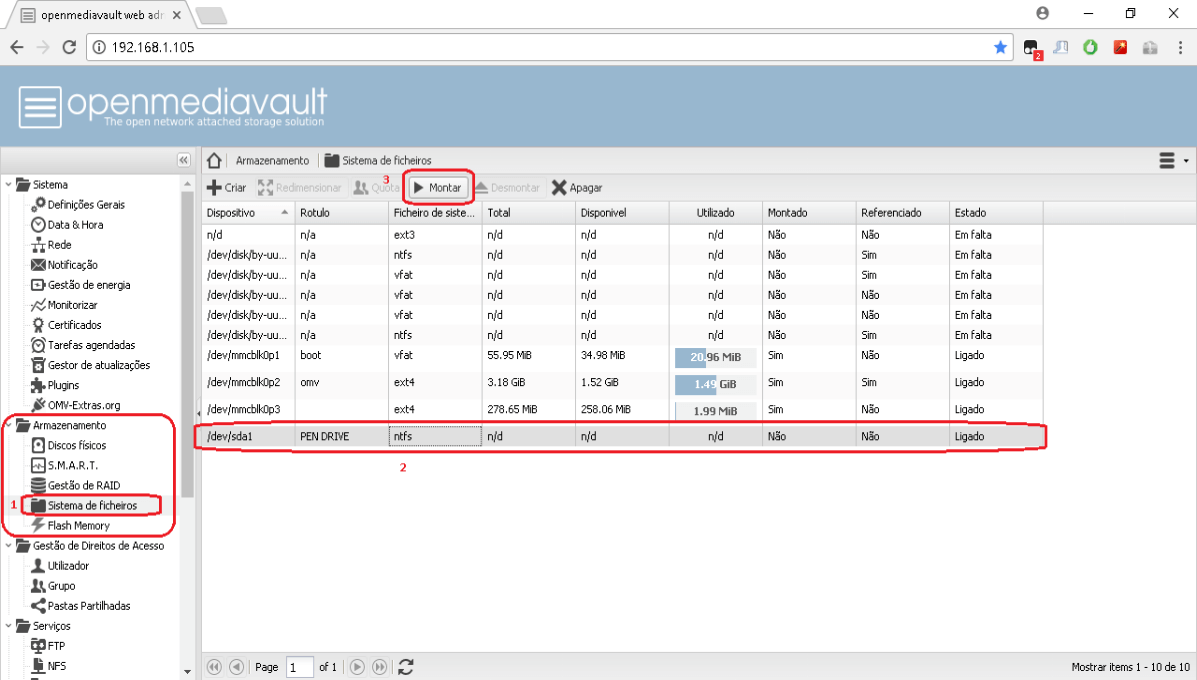The width and height of the screenshot is (1197, 680).
Task: Bookmark page with the star icon
Action: [1000, 47]
